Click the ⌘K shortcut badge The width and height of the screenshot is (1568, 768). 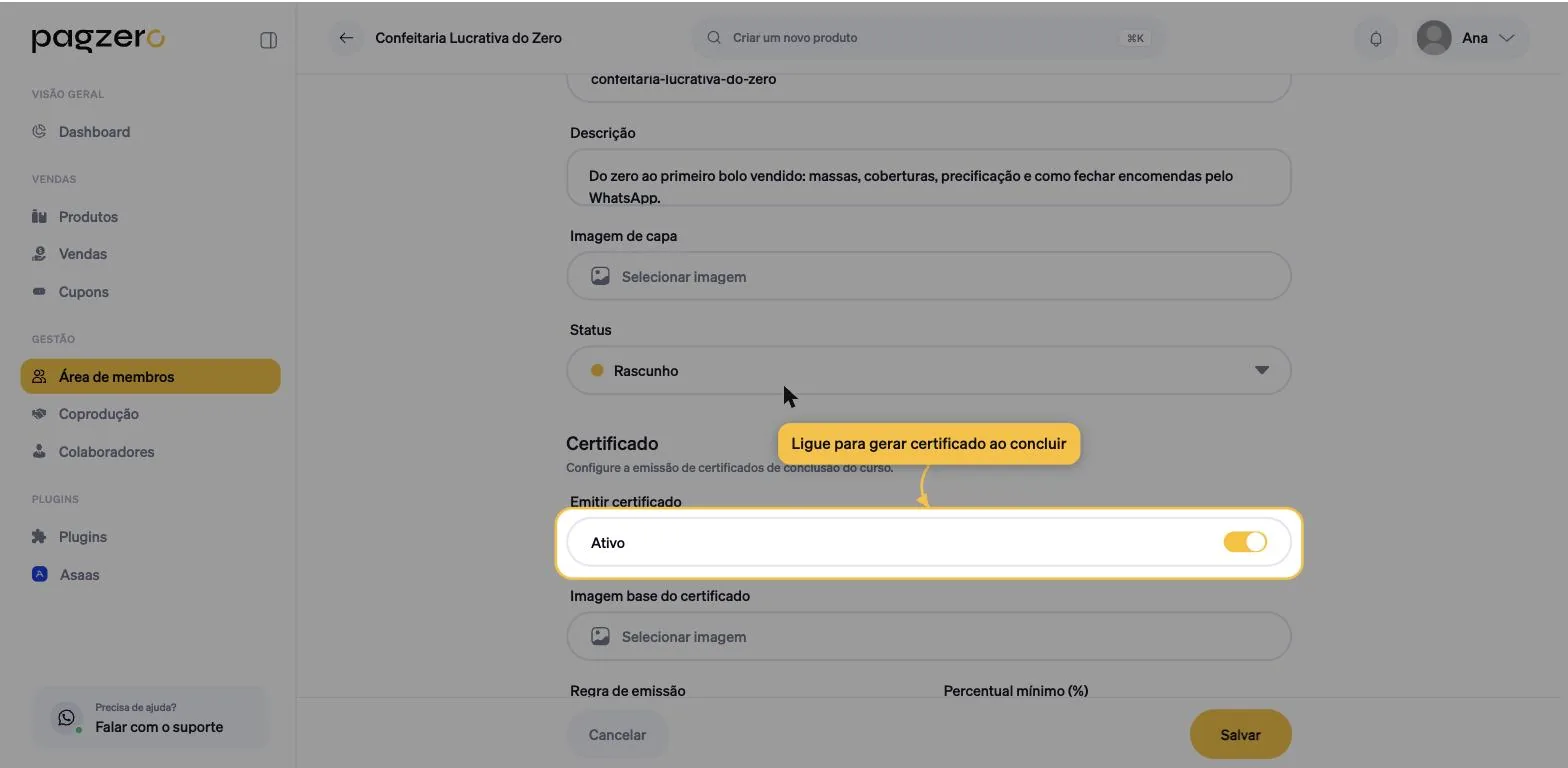pos(1135,38)
